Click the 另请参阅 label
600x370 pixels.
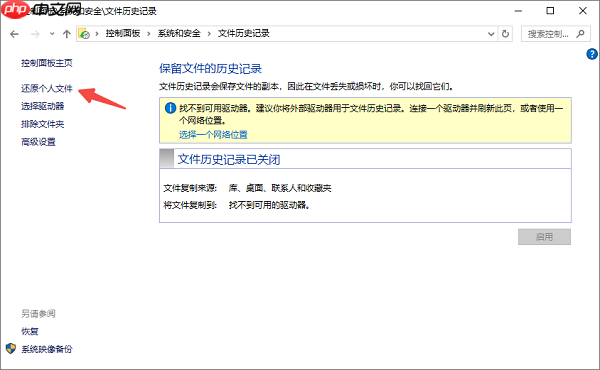coord(38,314)
